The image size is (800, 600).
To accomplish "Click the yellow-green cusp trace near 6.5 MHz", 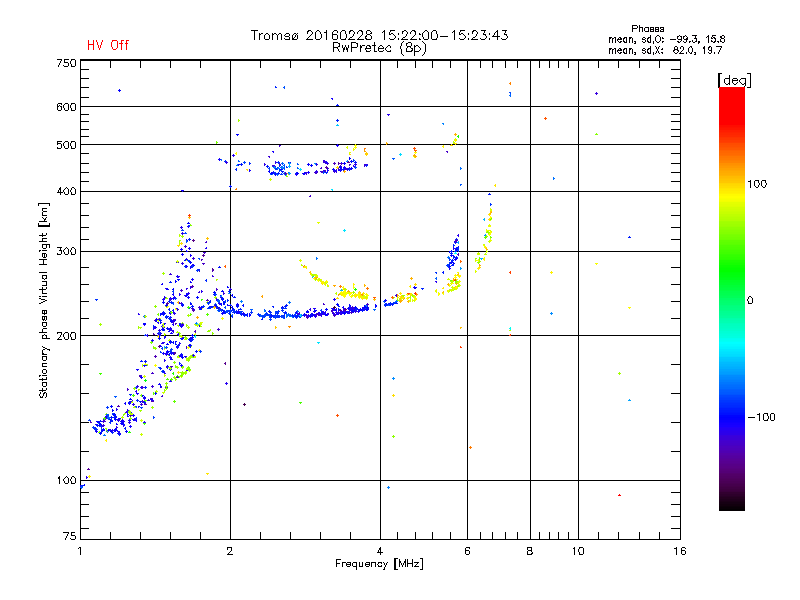I will pyautogui.click(x=486, y=237).
